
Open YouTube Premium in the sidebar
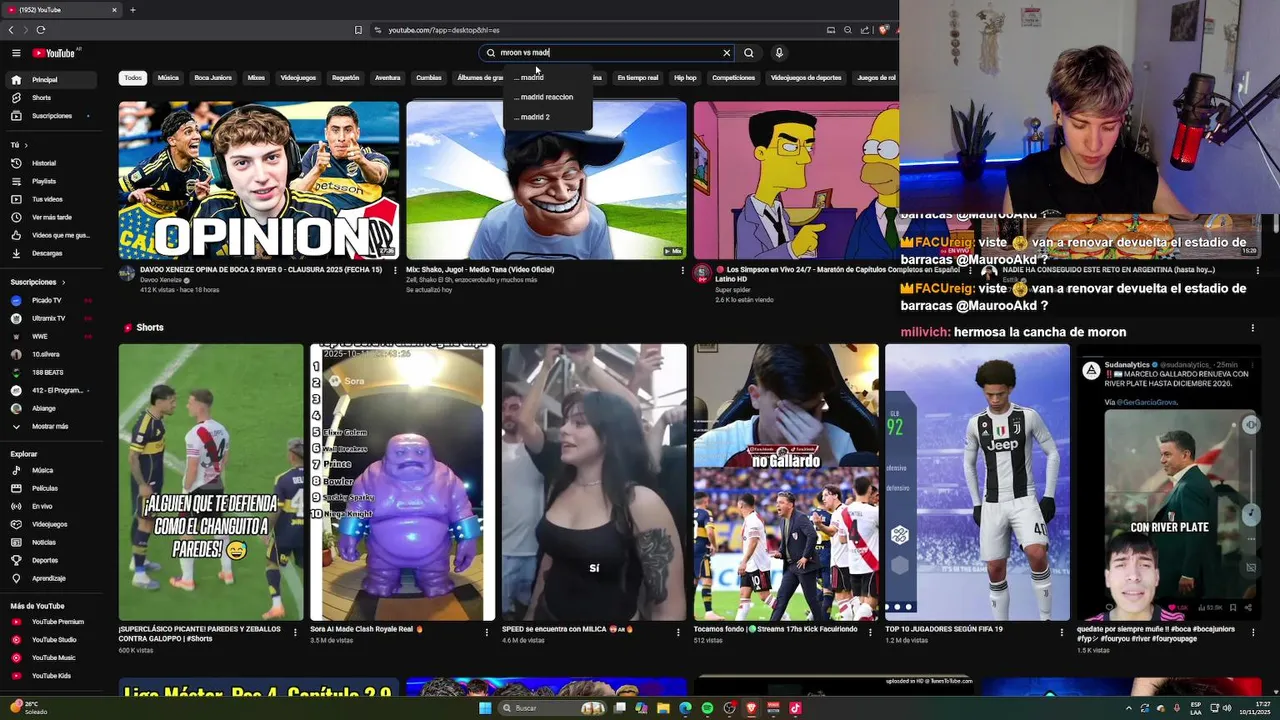(53, 622)
